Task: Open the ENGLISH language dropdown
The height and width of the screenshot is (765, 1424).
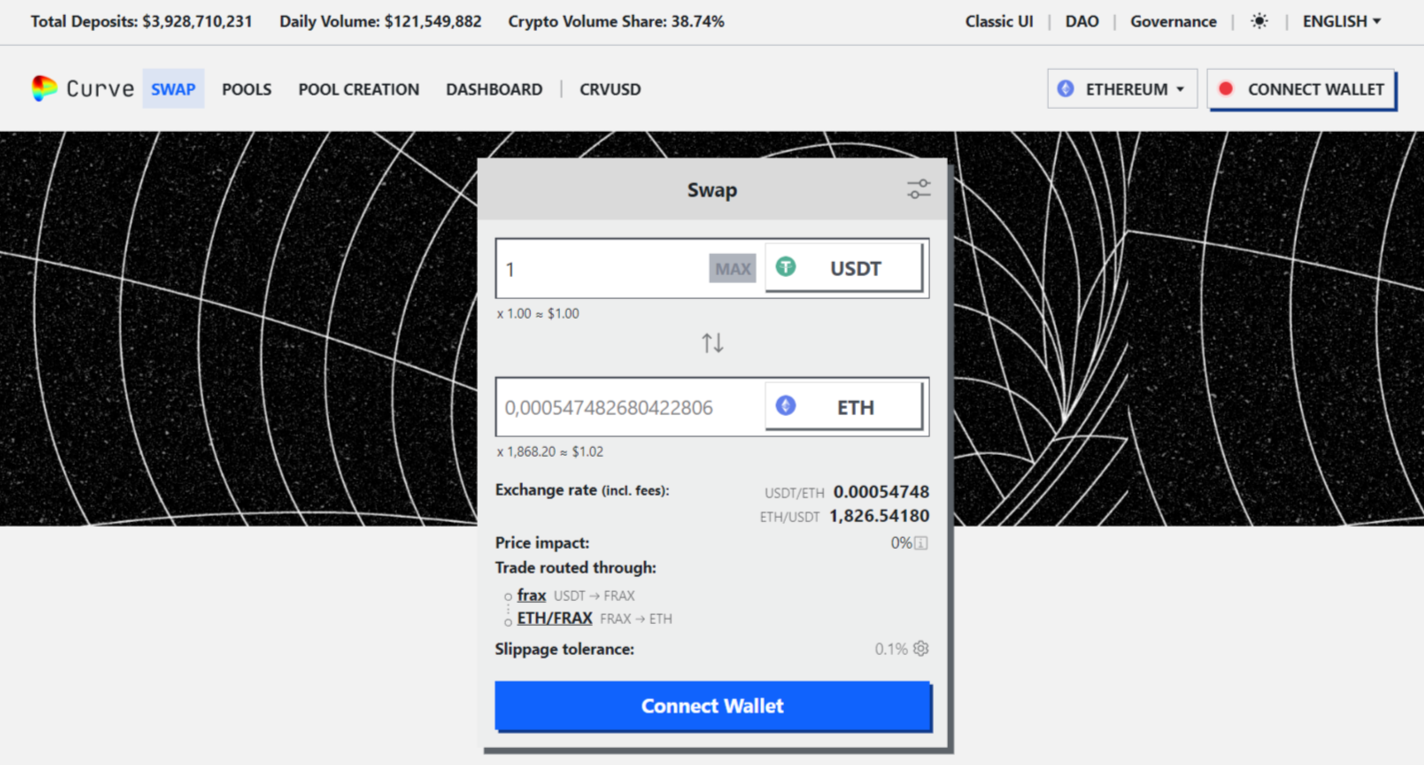Action: (1340, 20)
